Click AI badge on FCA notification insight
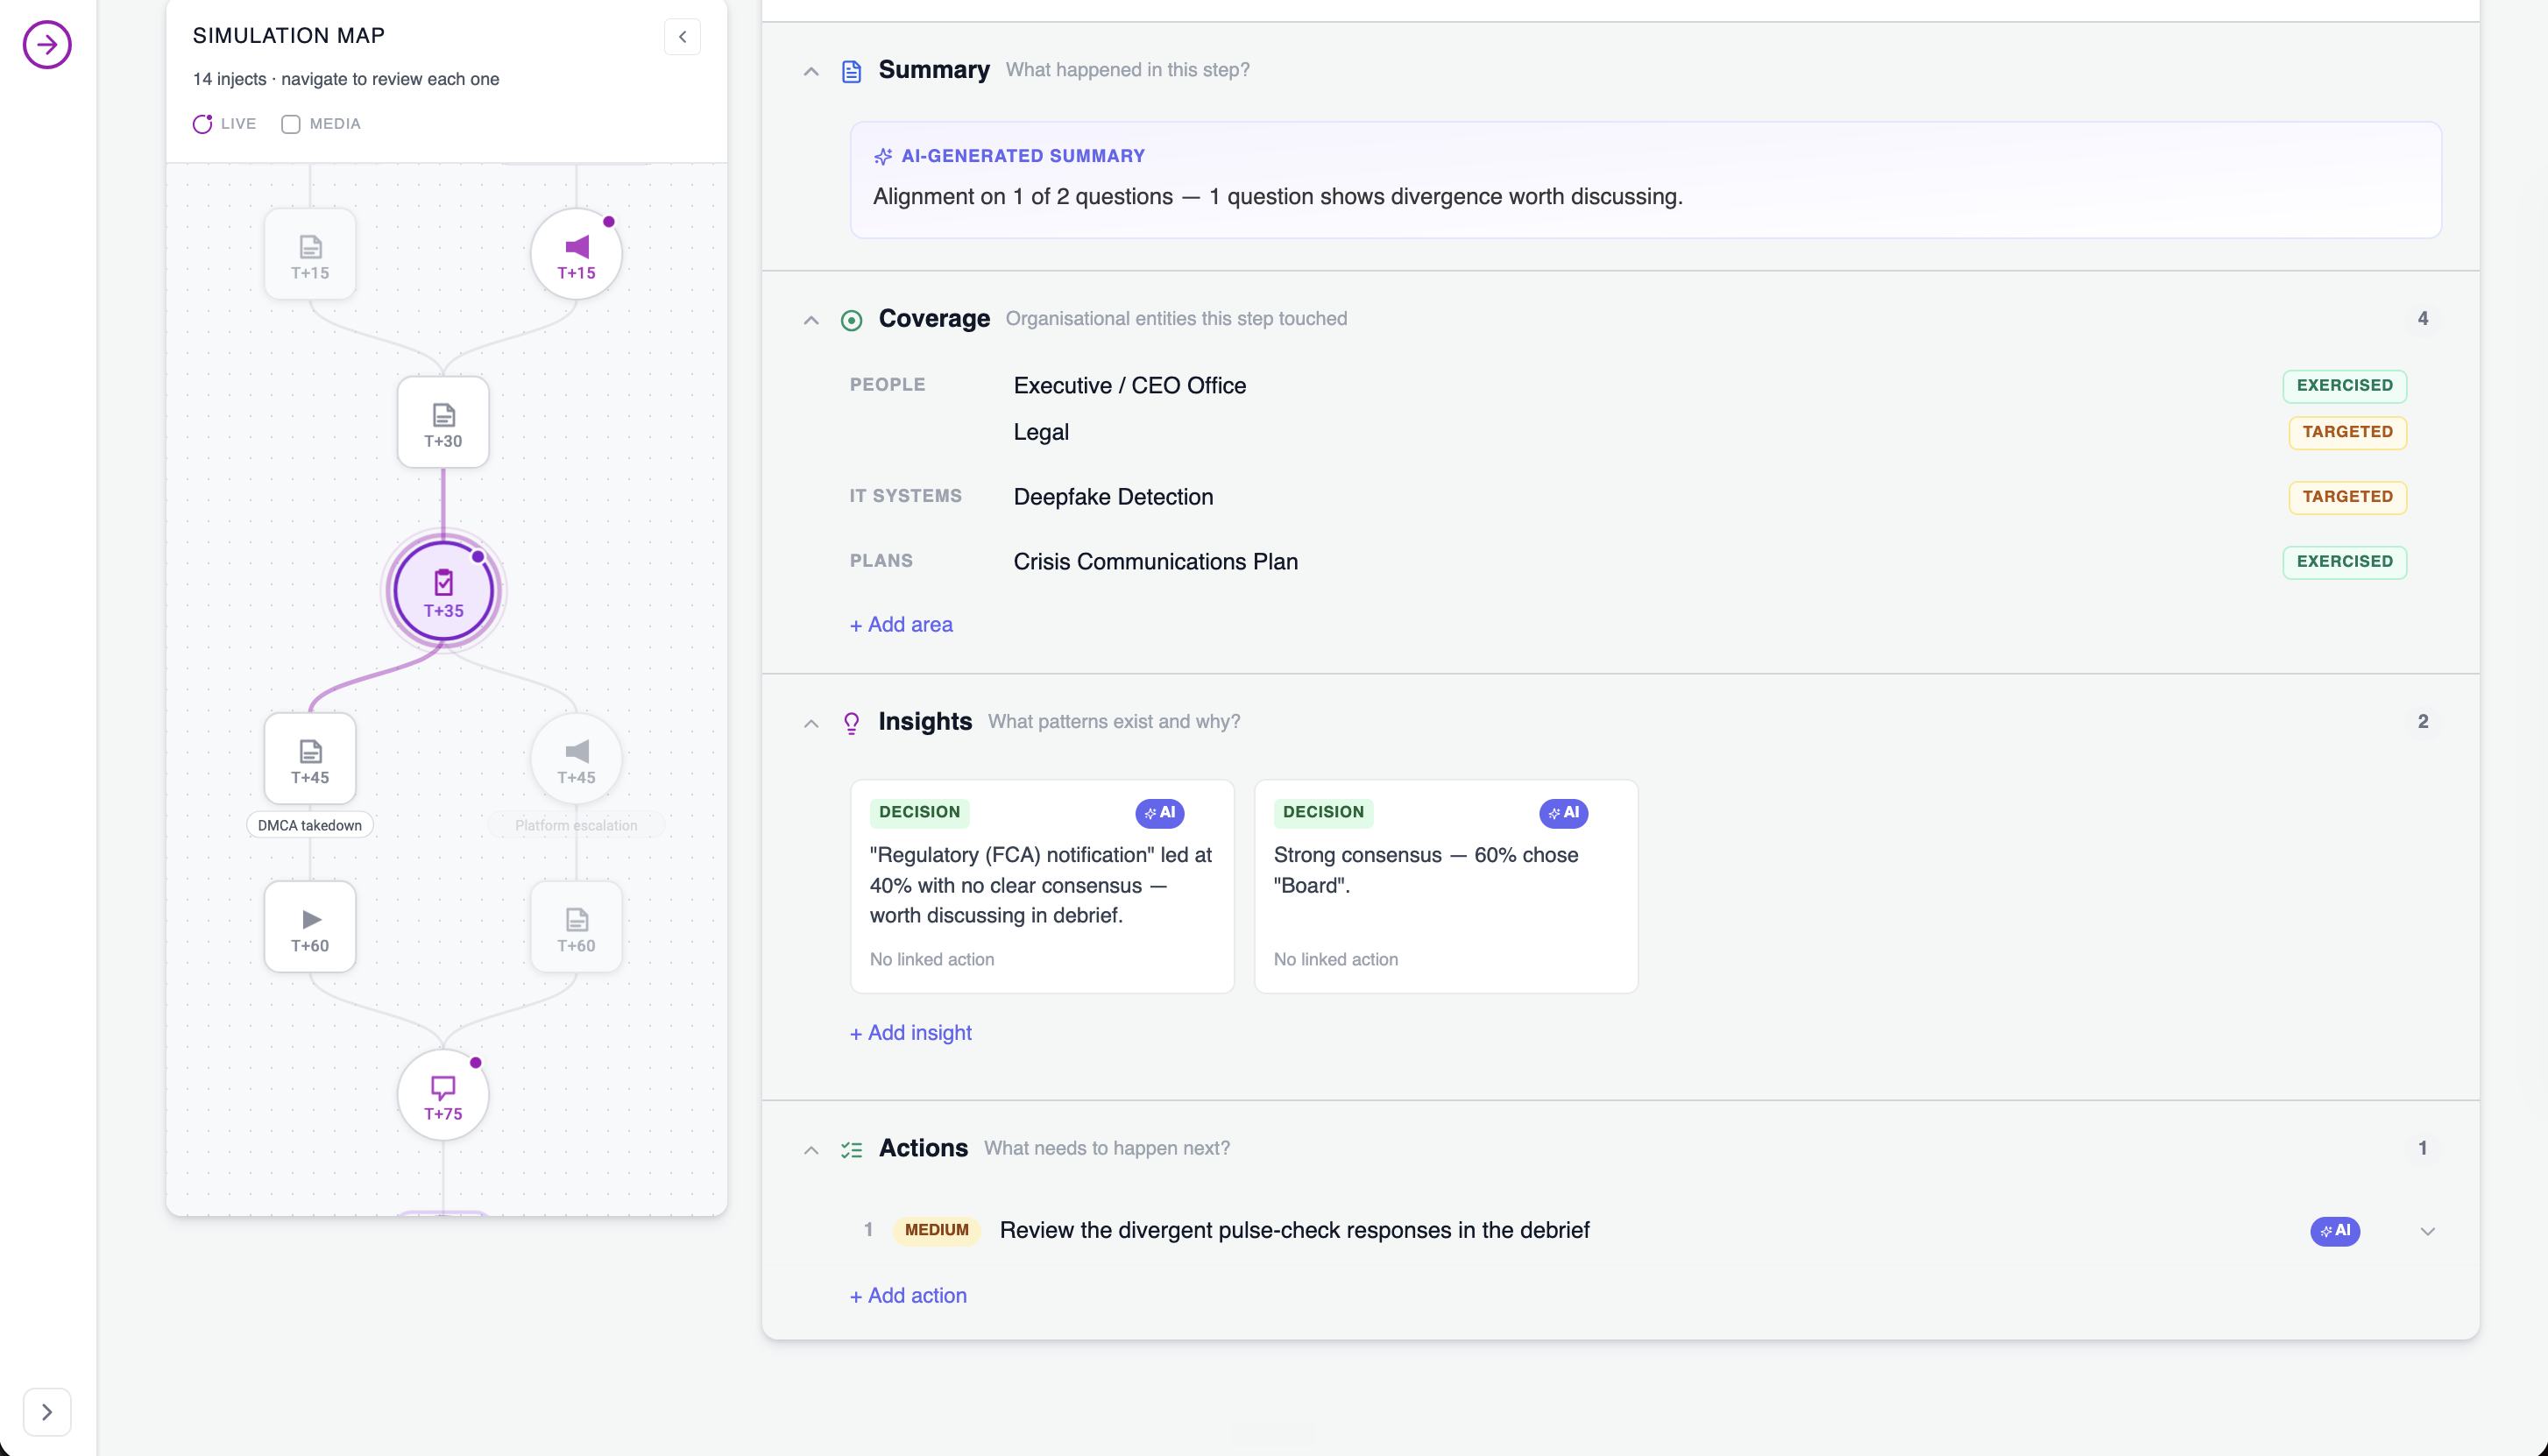 point(1160,813)
